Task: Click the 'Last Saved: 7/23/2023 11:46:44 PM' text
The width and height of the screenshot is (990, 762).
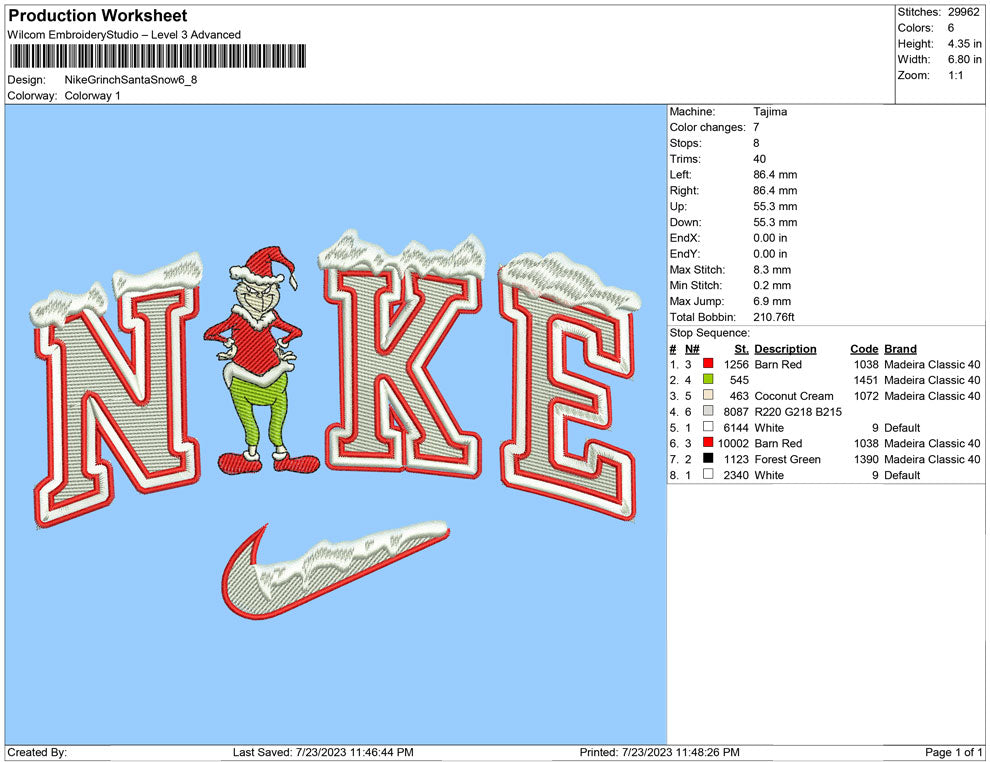Action: (x=323, y=752)
